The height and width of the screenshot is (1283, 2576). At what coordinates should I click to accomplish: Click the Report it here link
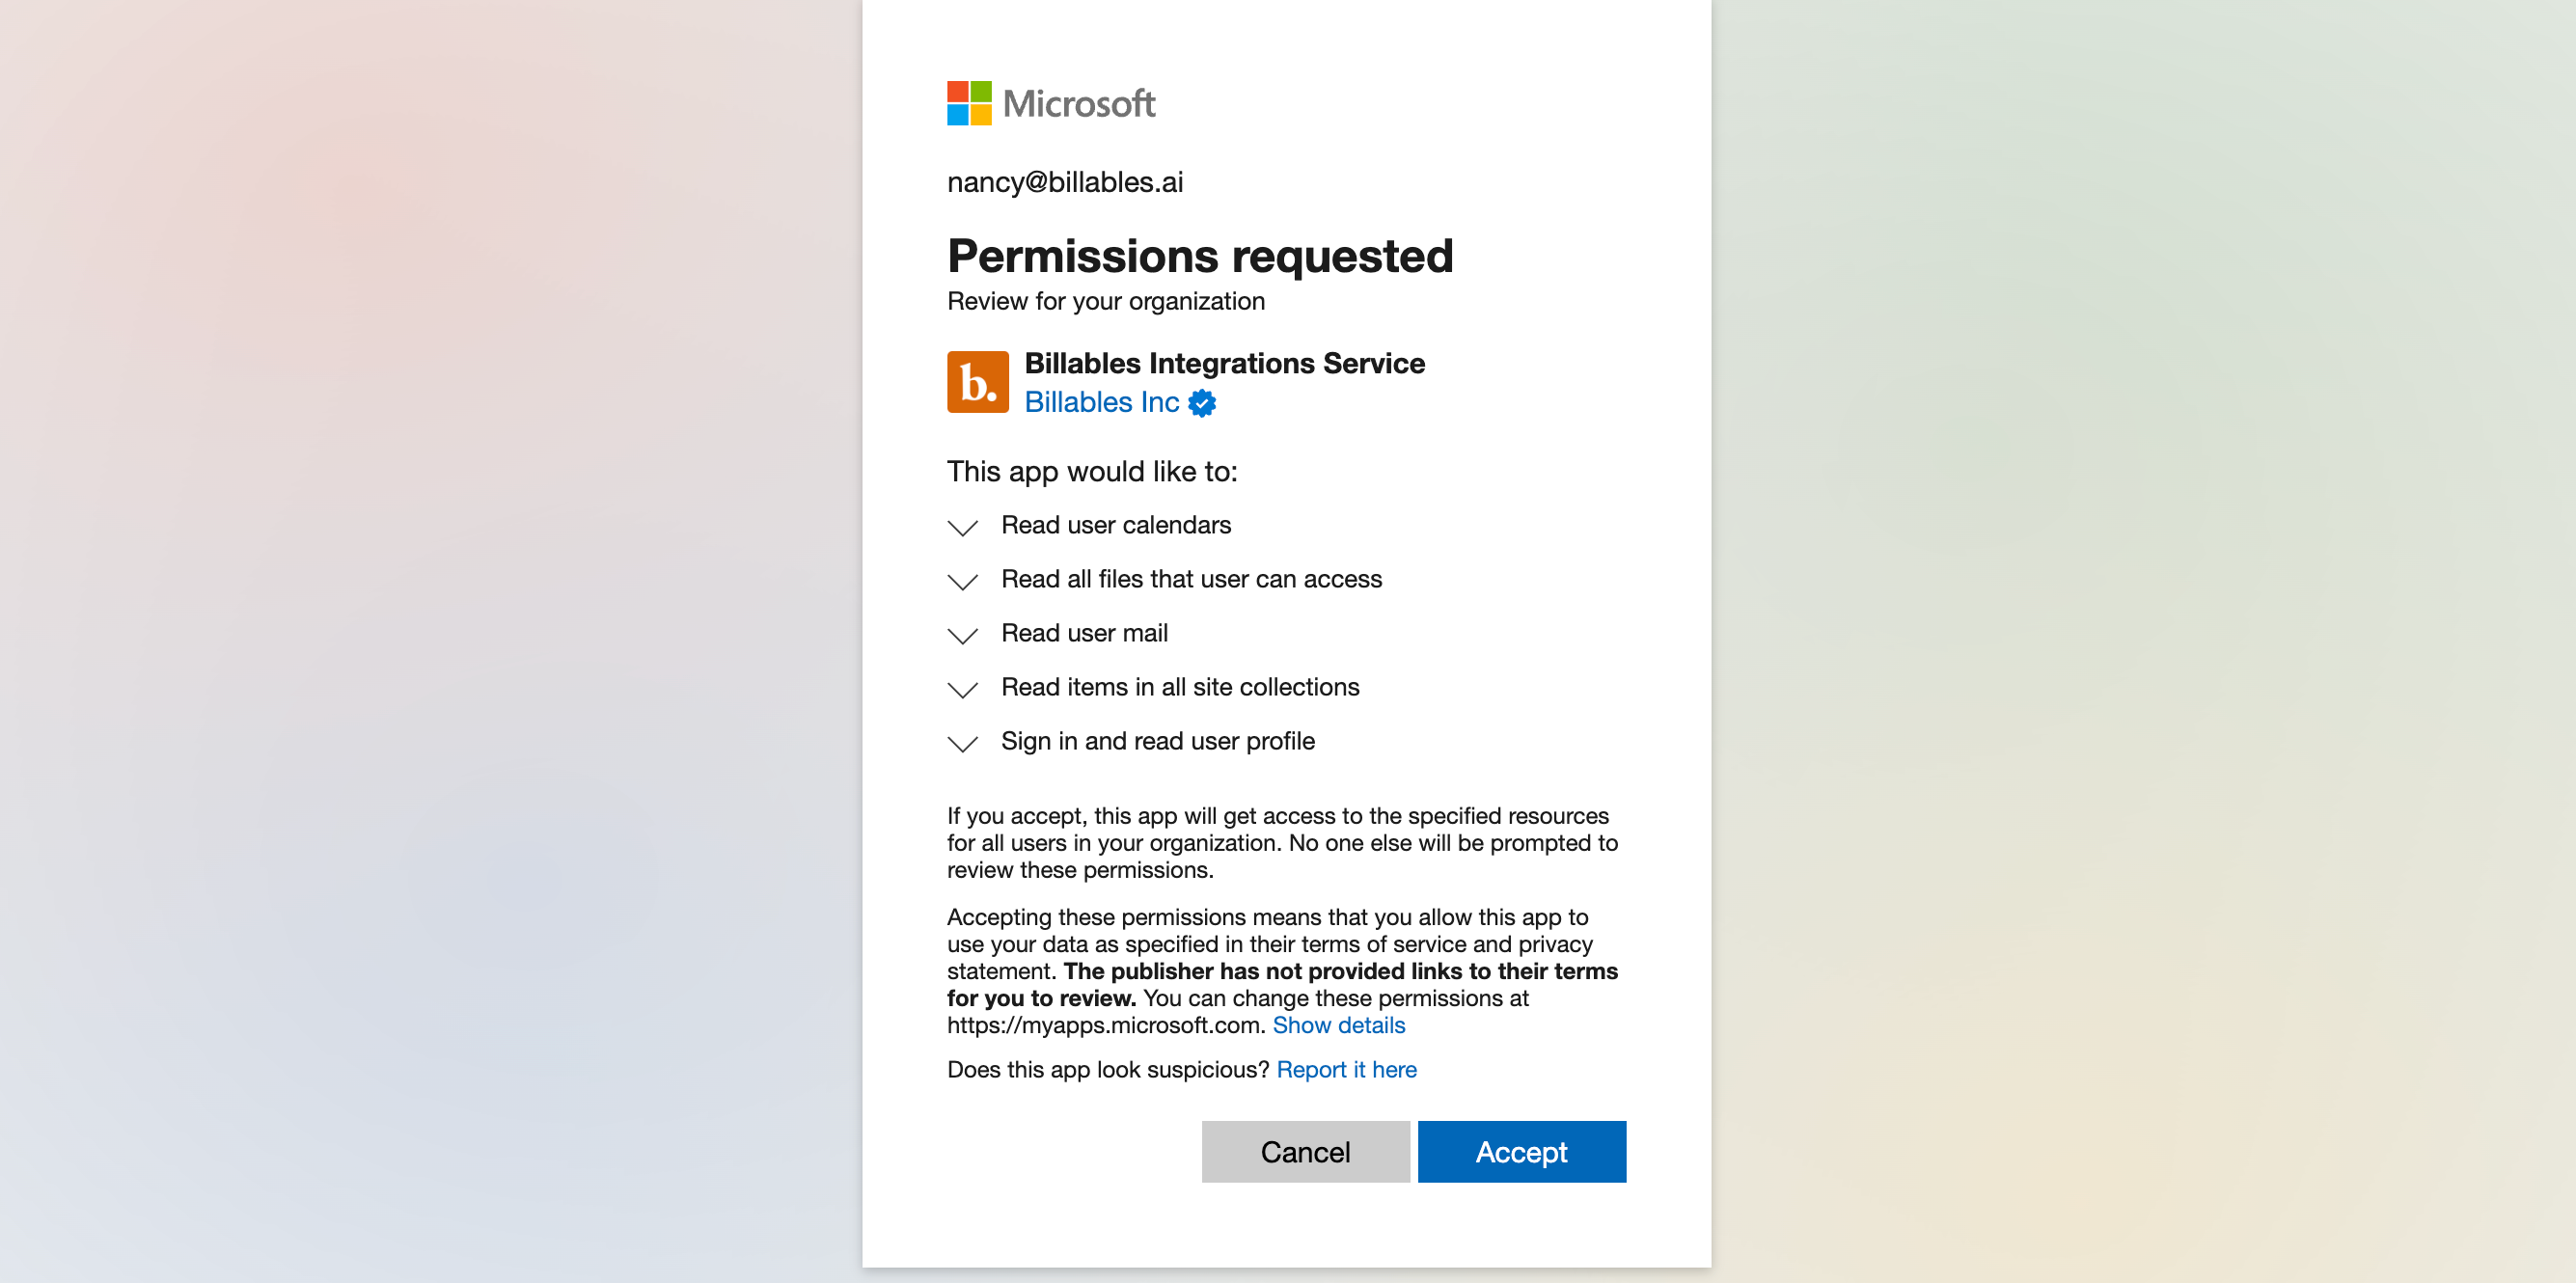point(1346,1069)
